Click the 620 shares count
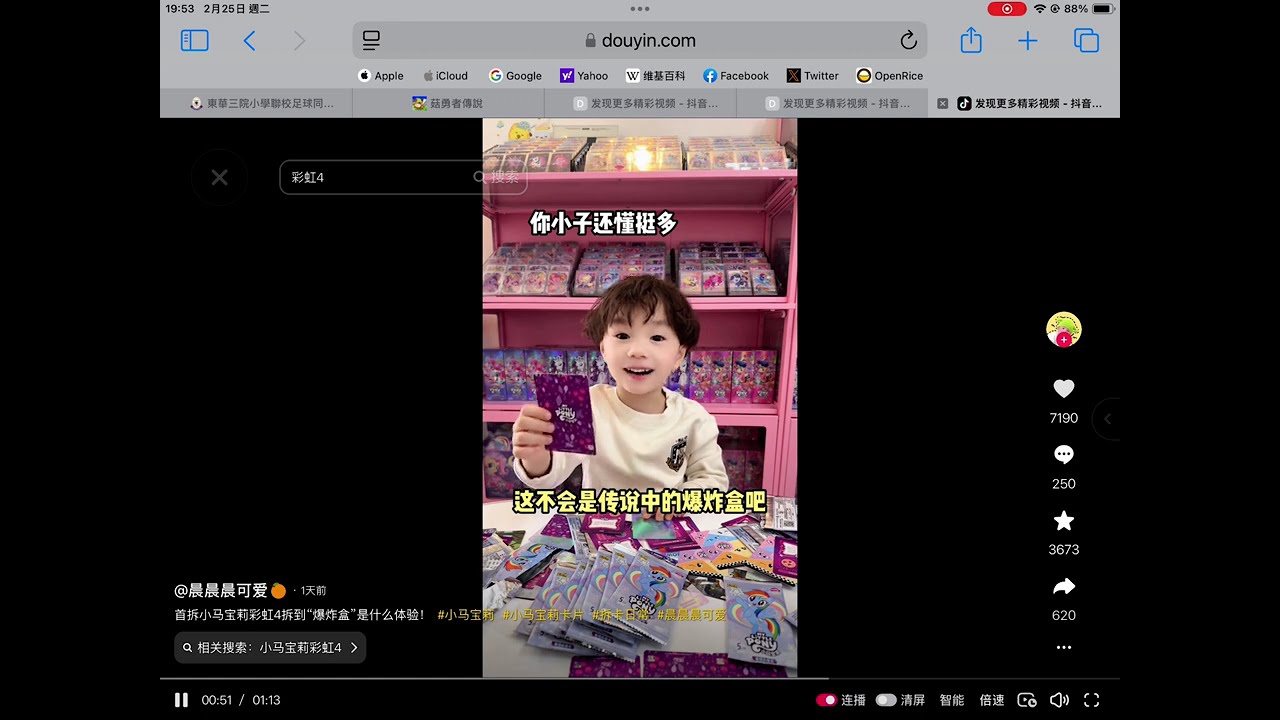The image size is (1280, 720). pos(1064,616)
